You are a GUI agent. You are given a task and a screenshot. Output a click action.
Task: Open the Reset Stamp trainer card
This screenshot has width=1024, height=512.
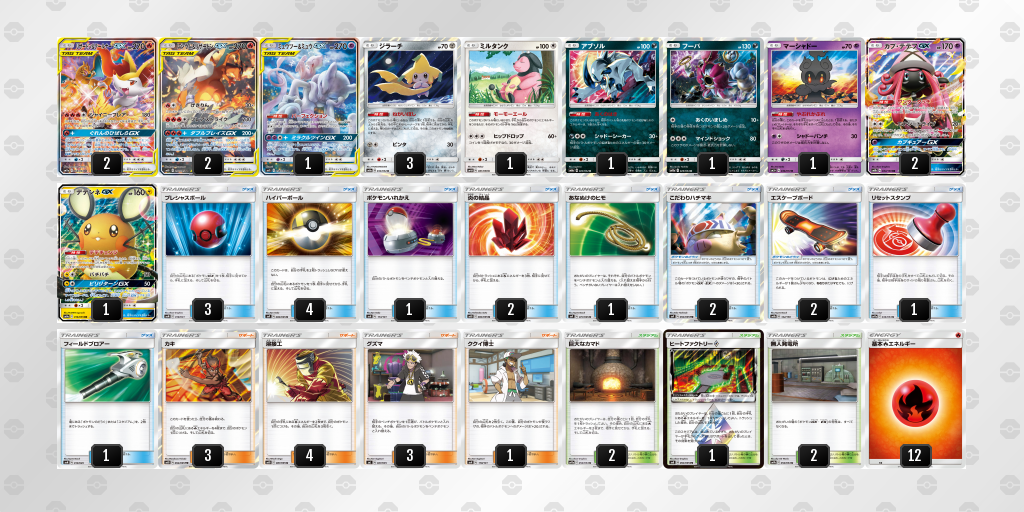point(914,253)
